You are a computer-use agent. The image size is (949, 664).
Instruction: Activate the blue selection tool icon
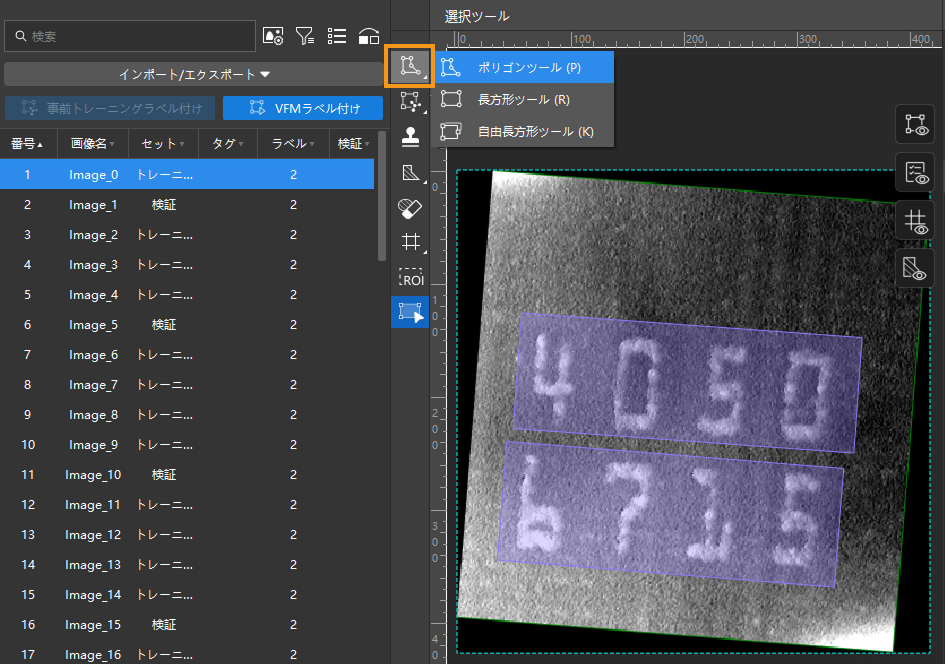(410, 312)
